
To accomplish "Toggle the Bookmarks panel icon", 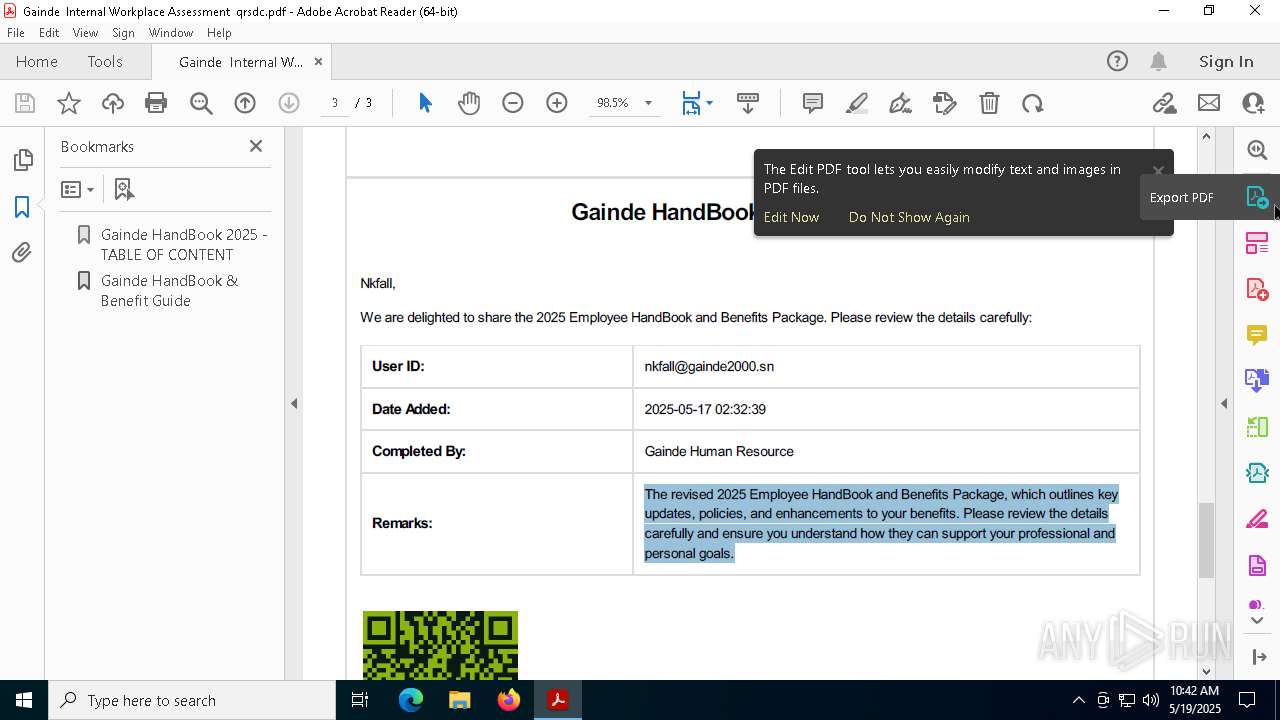I will [22, 207].
